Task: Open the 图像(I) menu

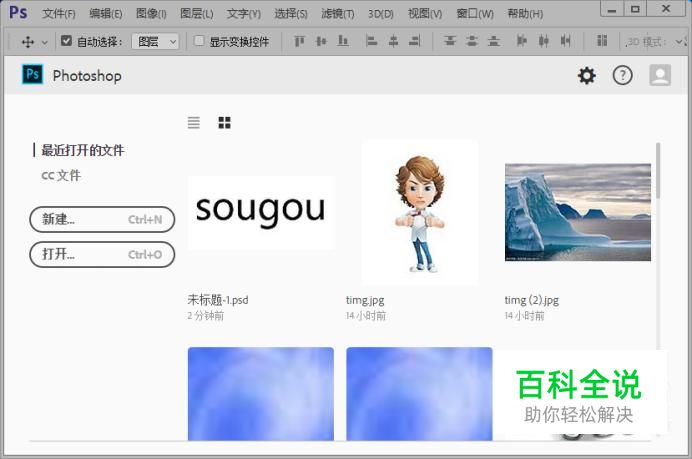Action: coord(151,14)
